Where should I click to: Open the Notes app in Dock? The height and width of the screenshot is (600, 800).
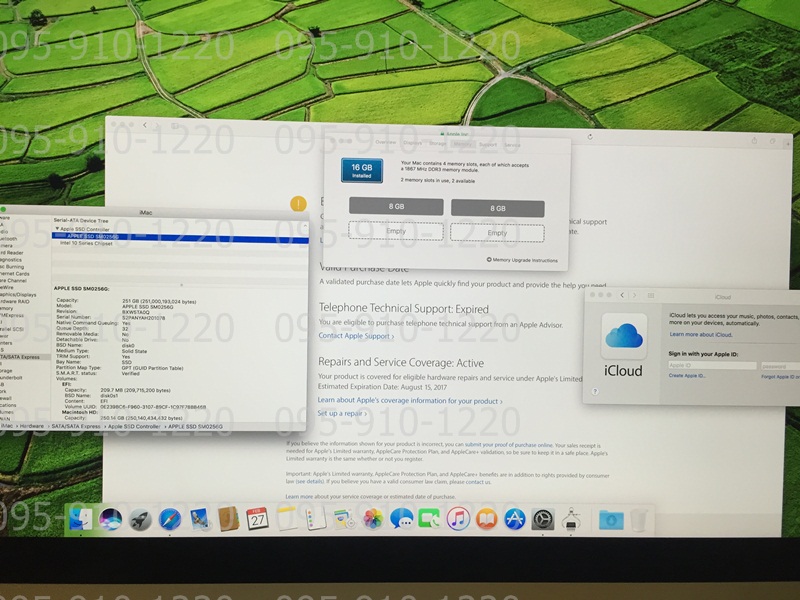coord(287,519)
